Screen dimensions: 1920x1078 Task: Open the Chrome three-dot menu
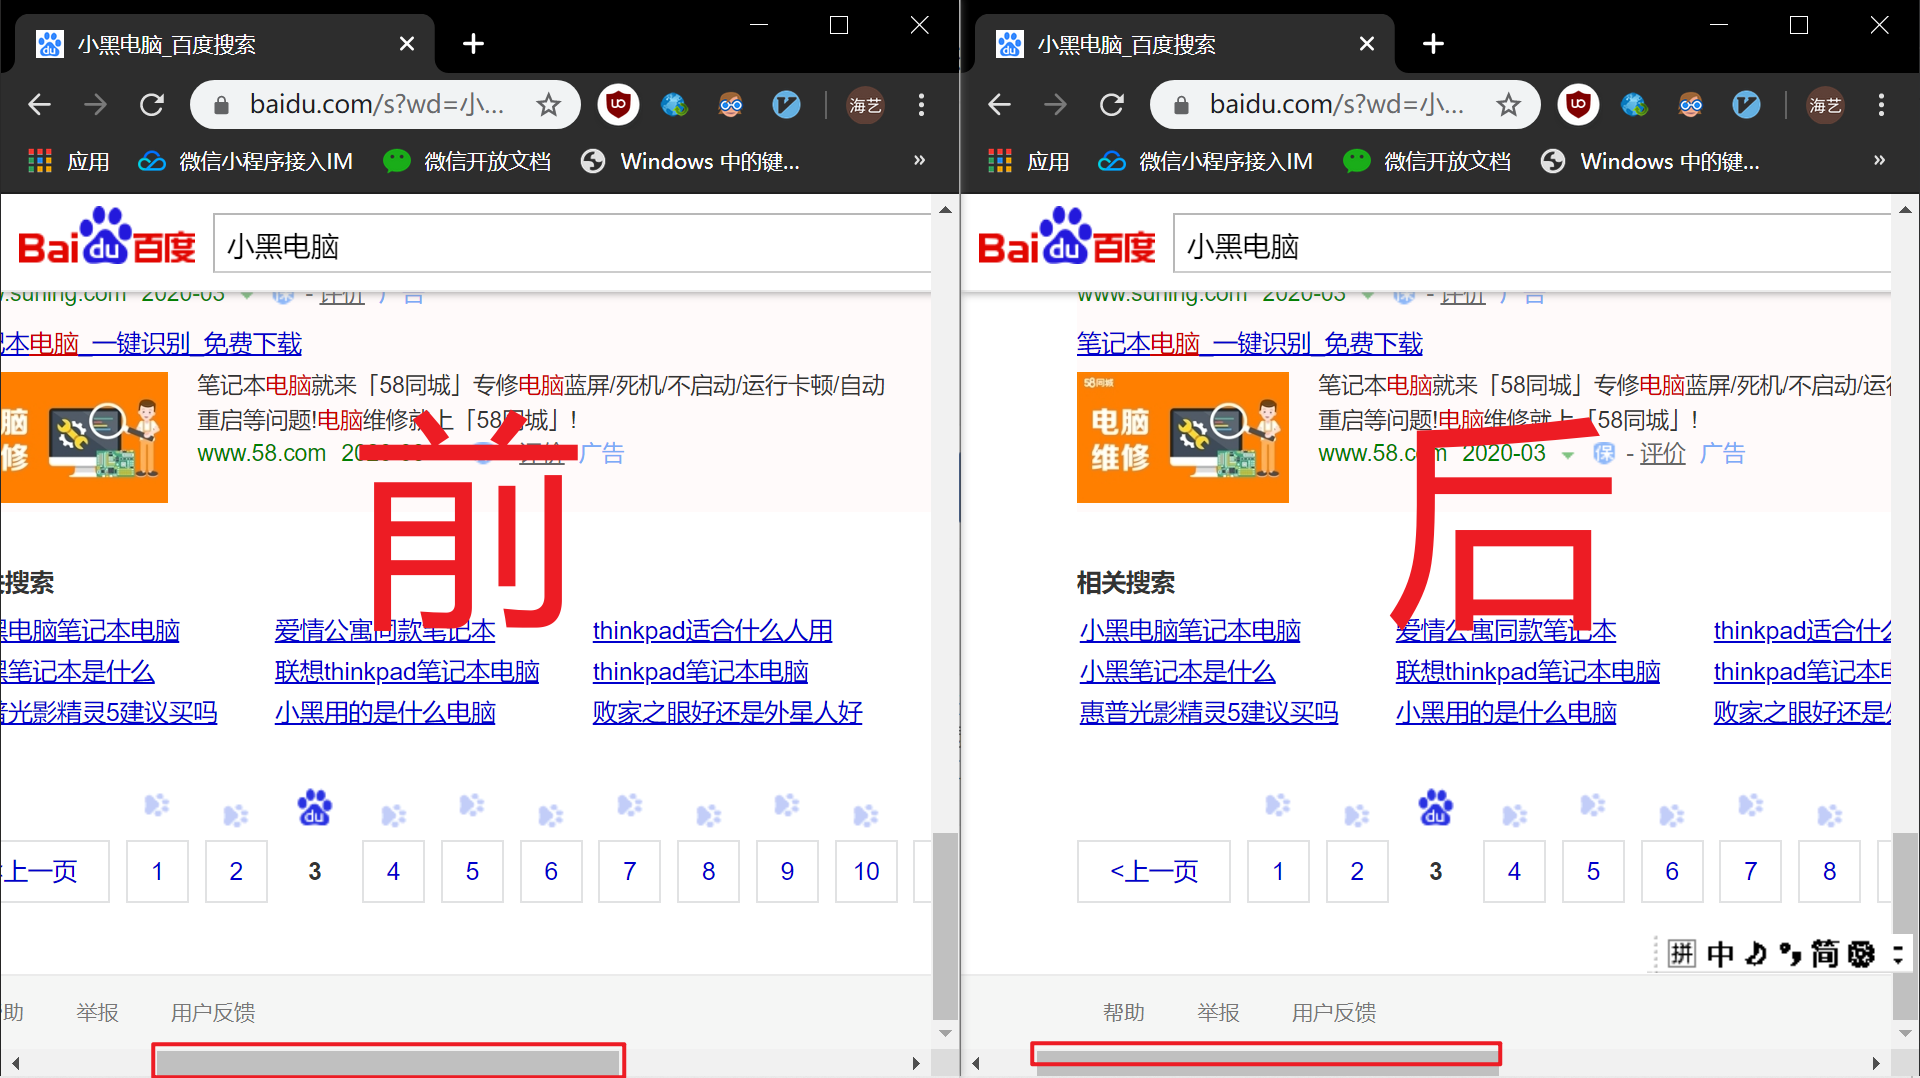(x=921, y=104)
